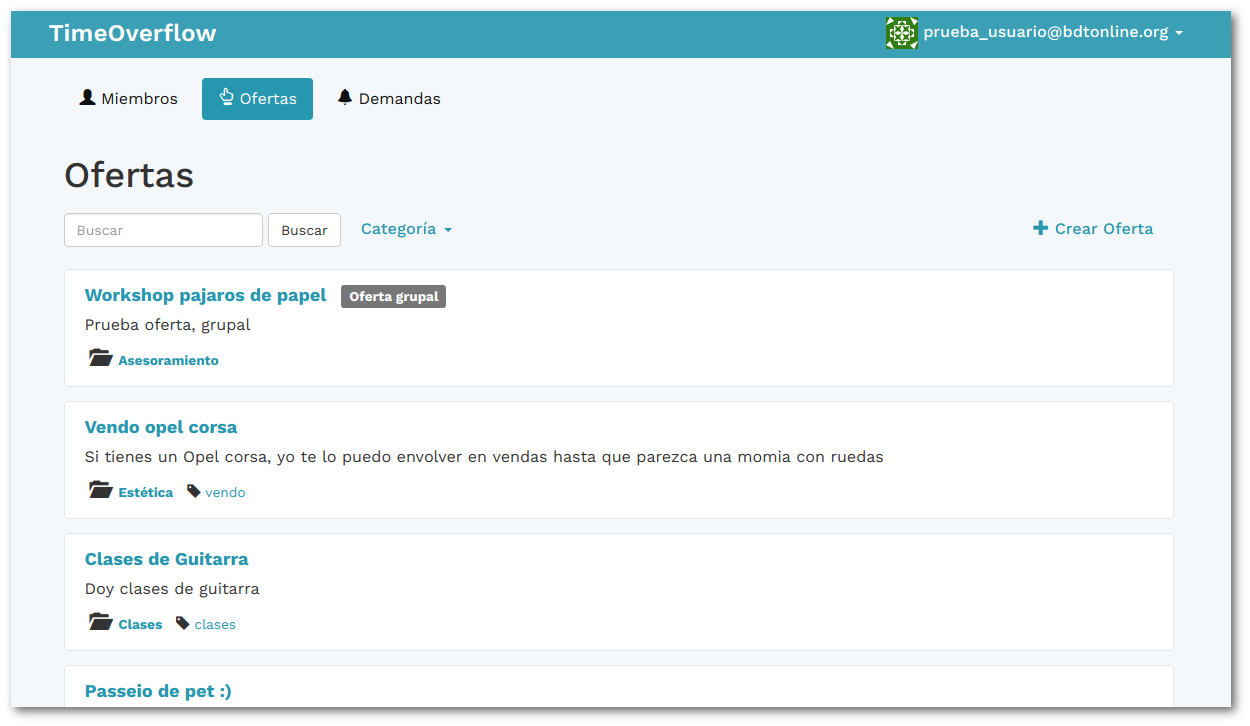Open the Passeio de pet :) offer
This screenshot has width=1250, height=726.
[158, 691]
